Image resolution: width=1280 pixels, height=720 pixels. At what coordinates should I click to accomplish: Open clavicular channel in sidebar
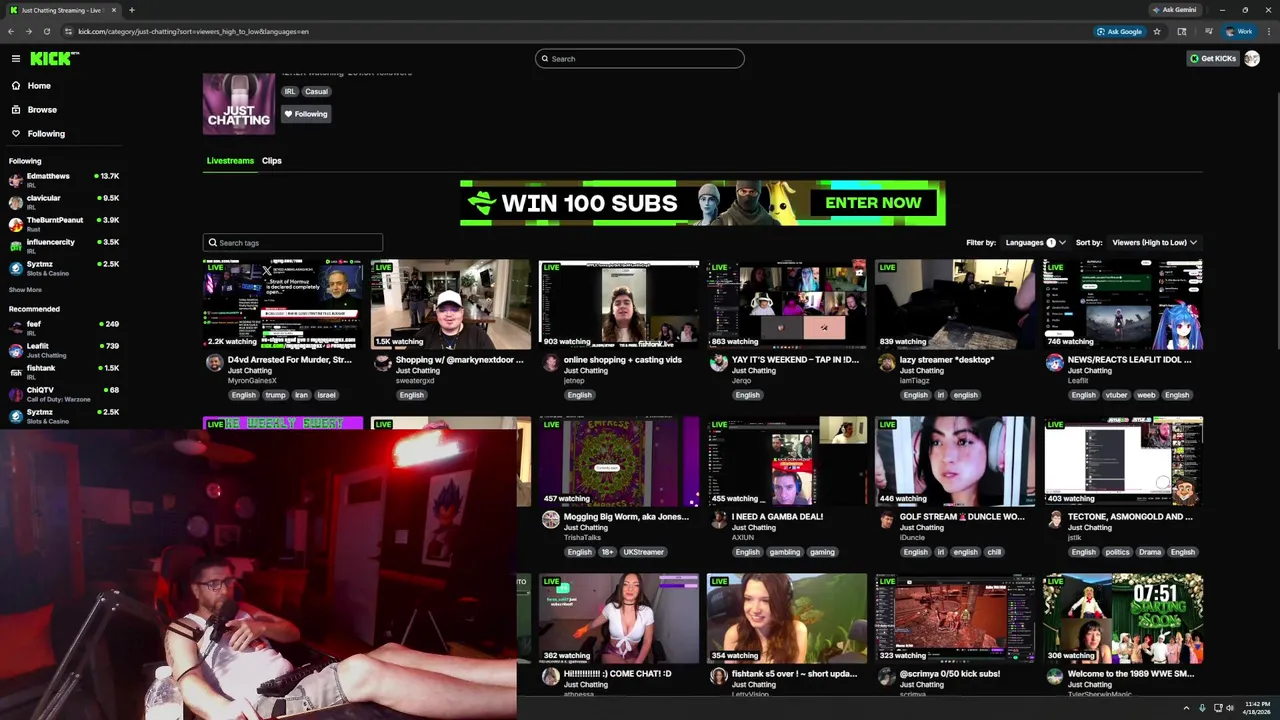[x=64, y=202]
